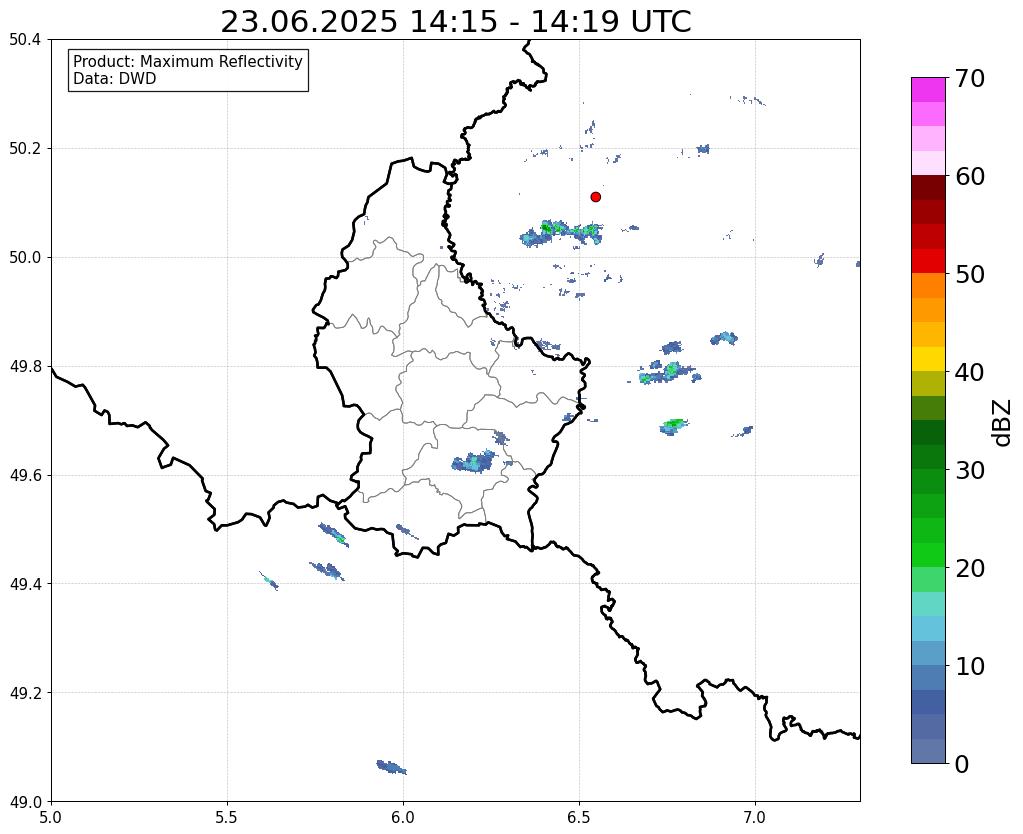
Task: Click the radar echo cell inside southern Luxembourg
Action: coord(474,461)
